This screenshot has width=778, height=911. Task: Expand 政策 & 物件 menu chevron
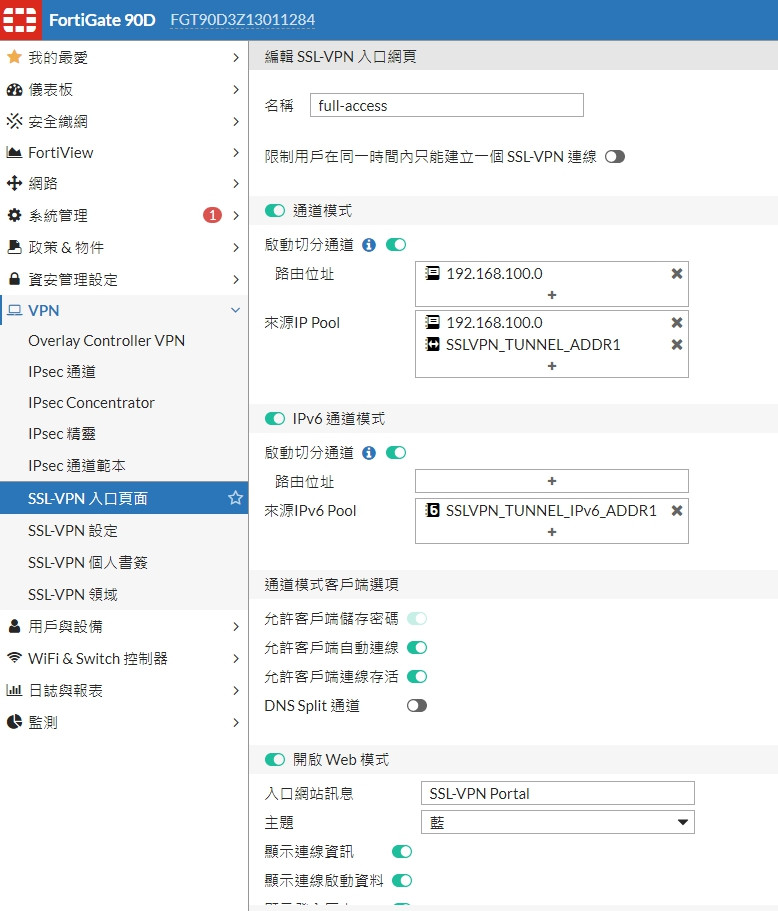(x=235, y=248)
